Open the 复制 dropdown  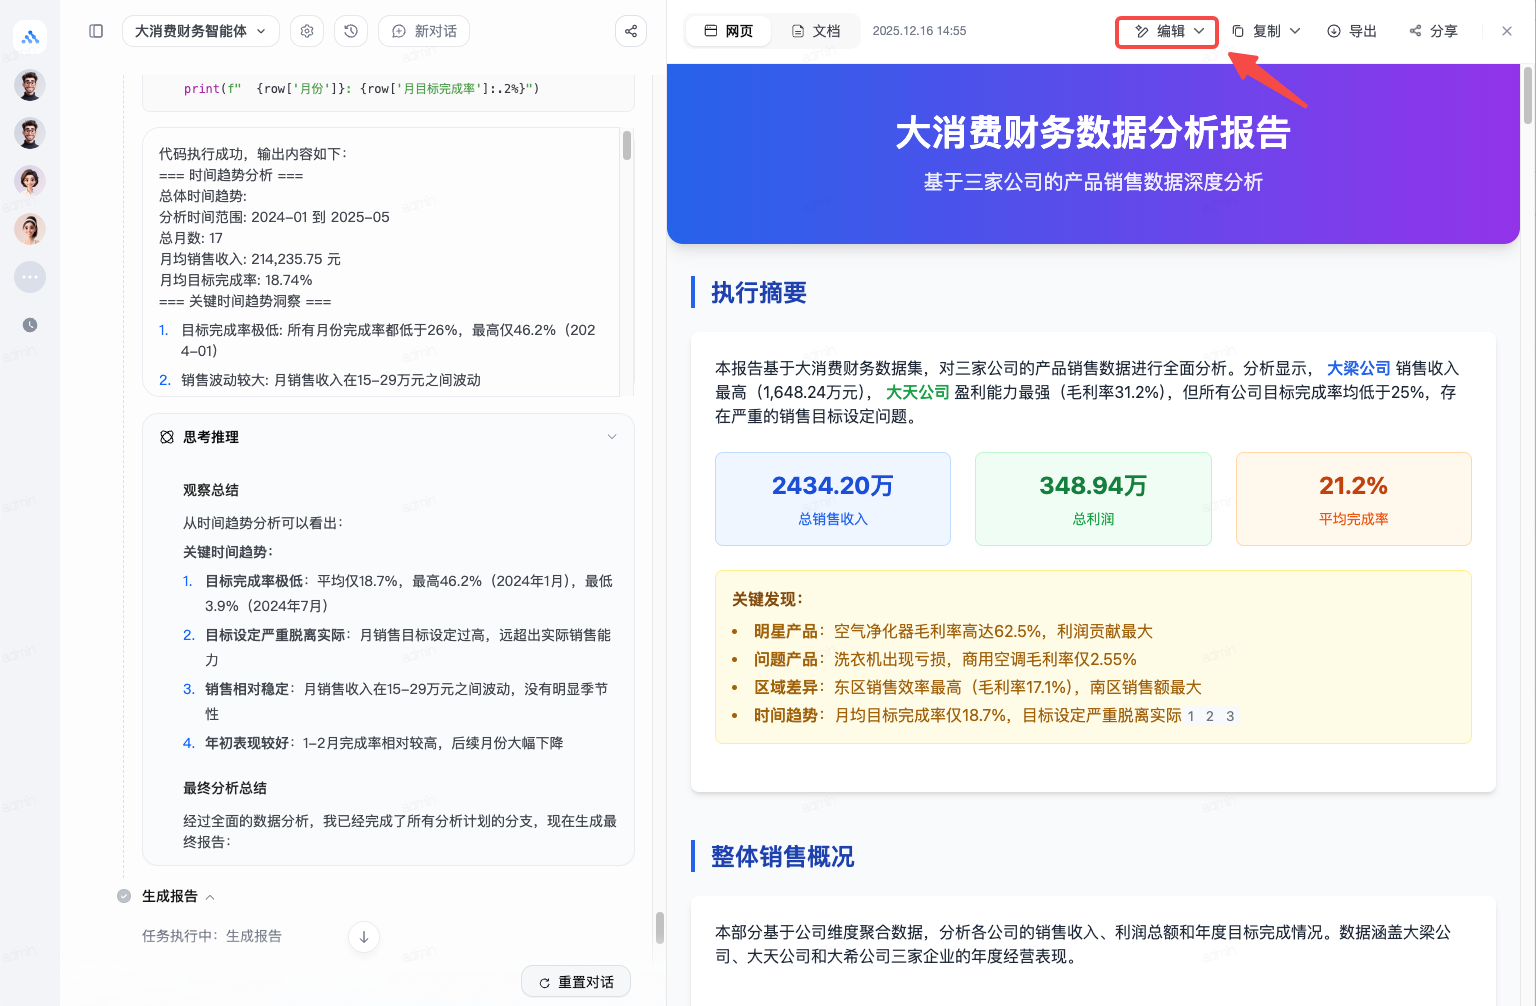click(x=1266, y=31)
